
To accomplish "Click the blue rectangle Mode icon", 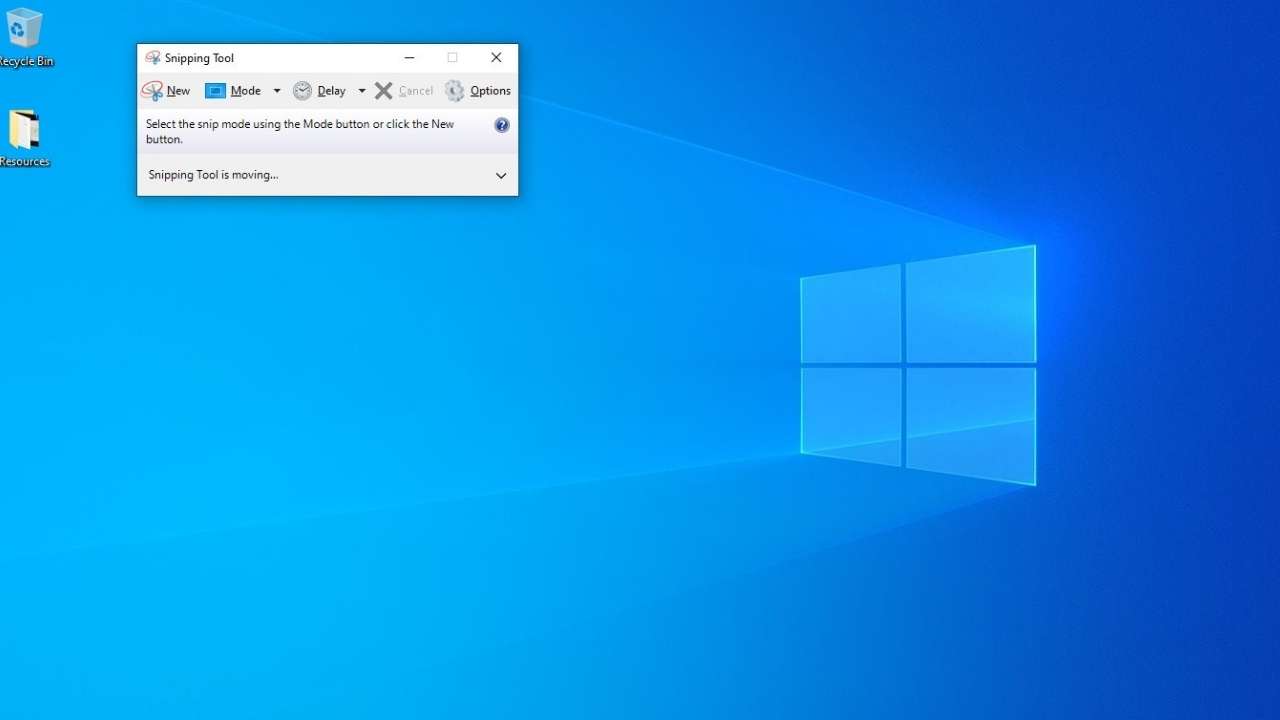I will pos(217,91).
